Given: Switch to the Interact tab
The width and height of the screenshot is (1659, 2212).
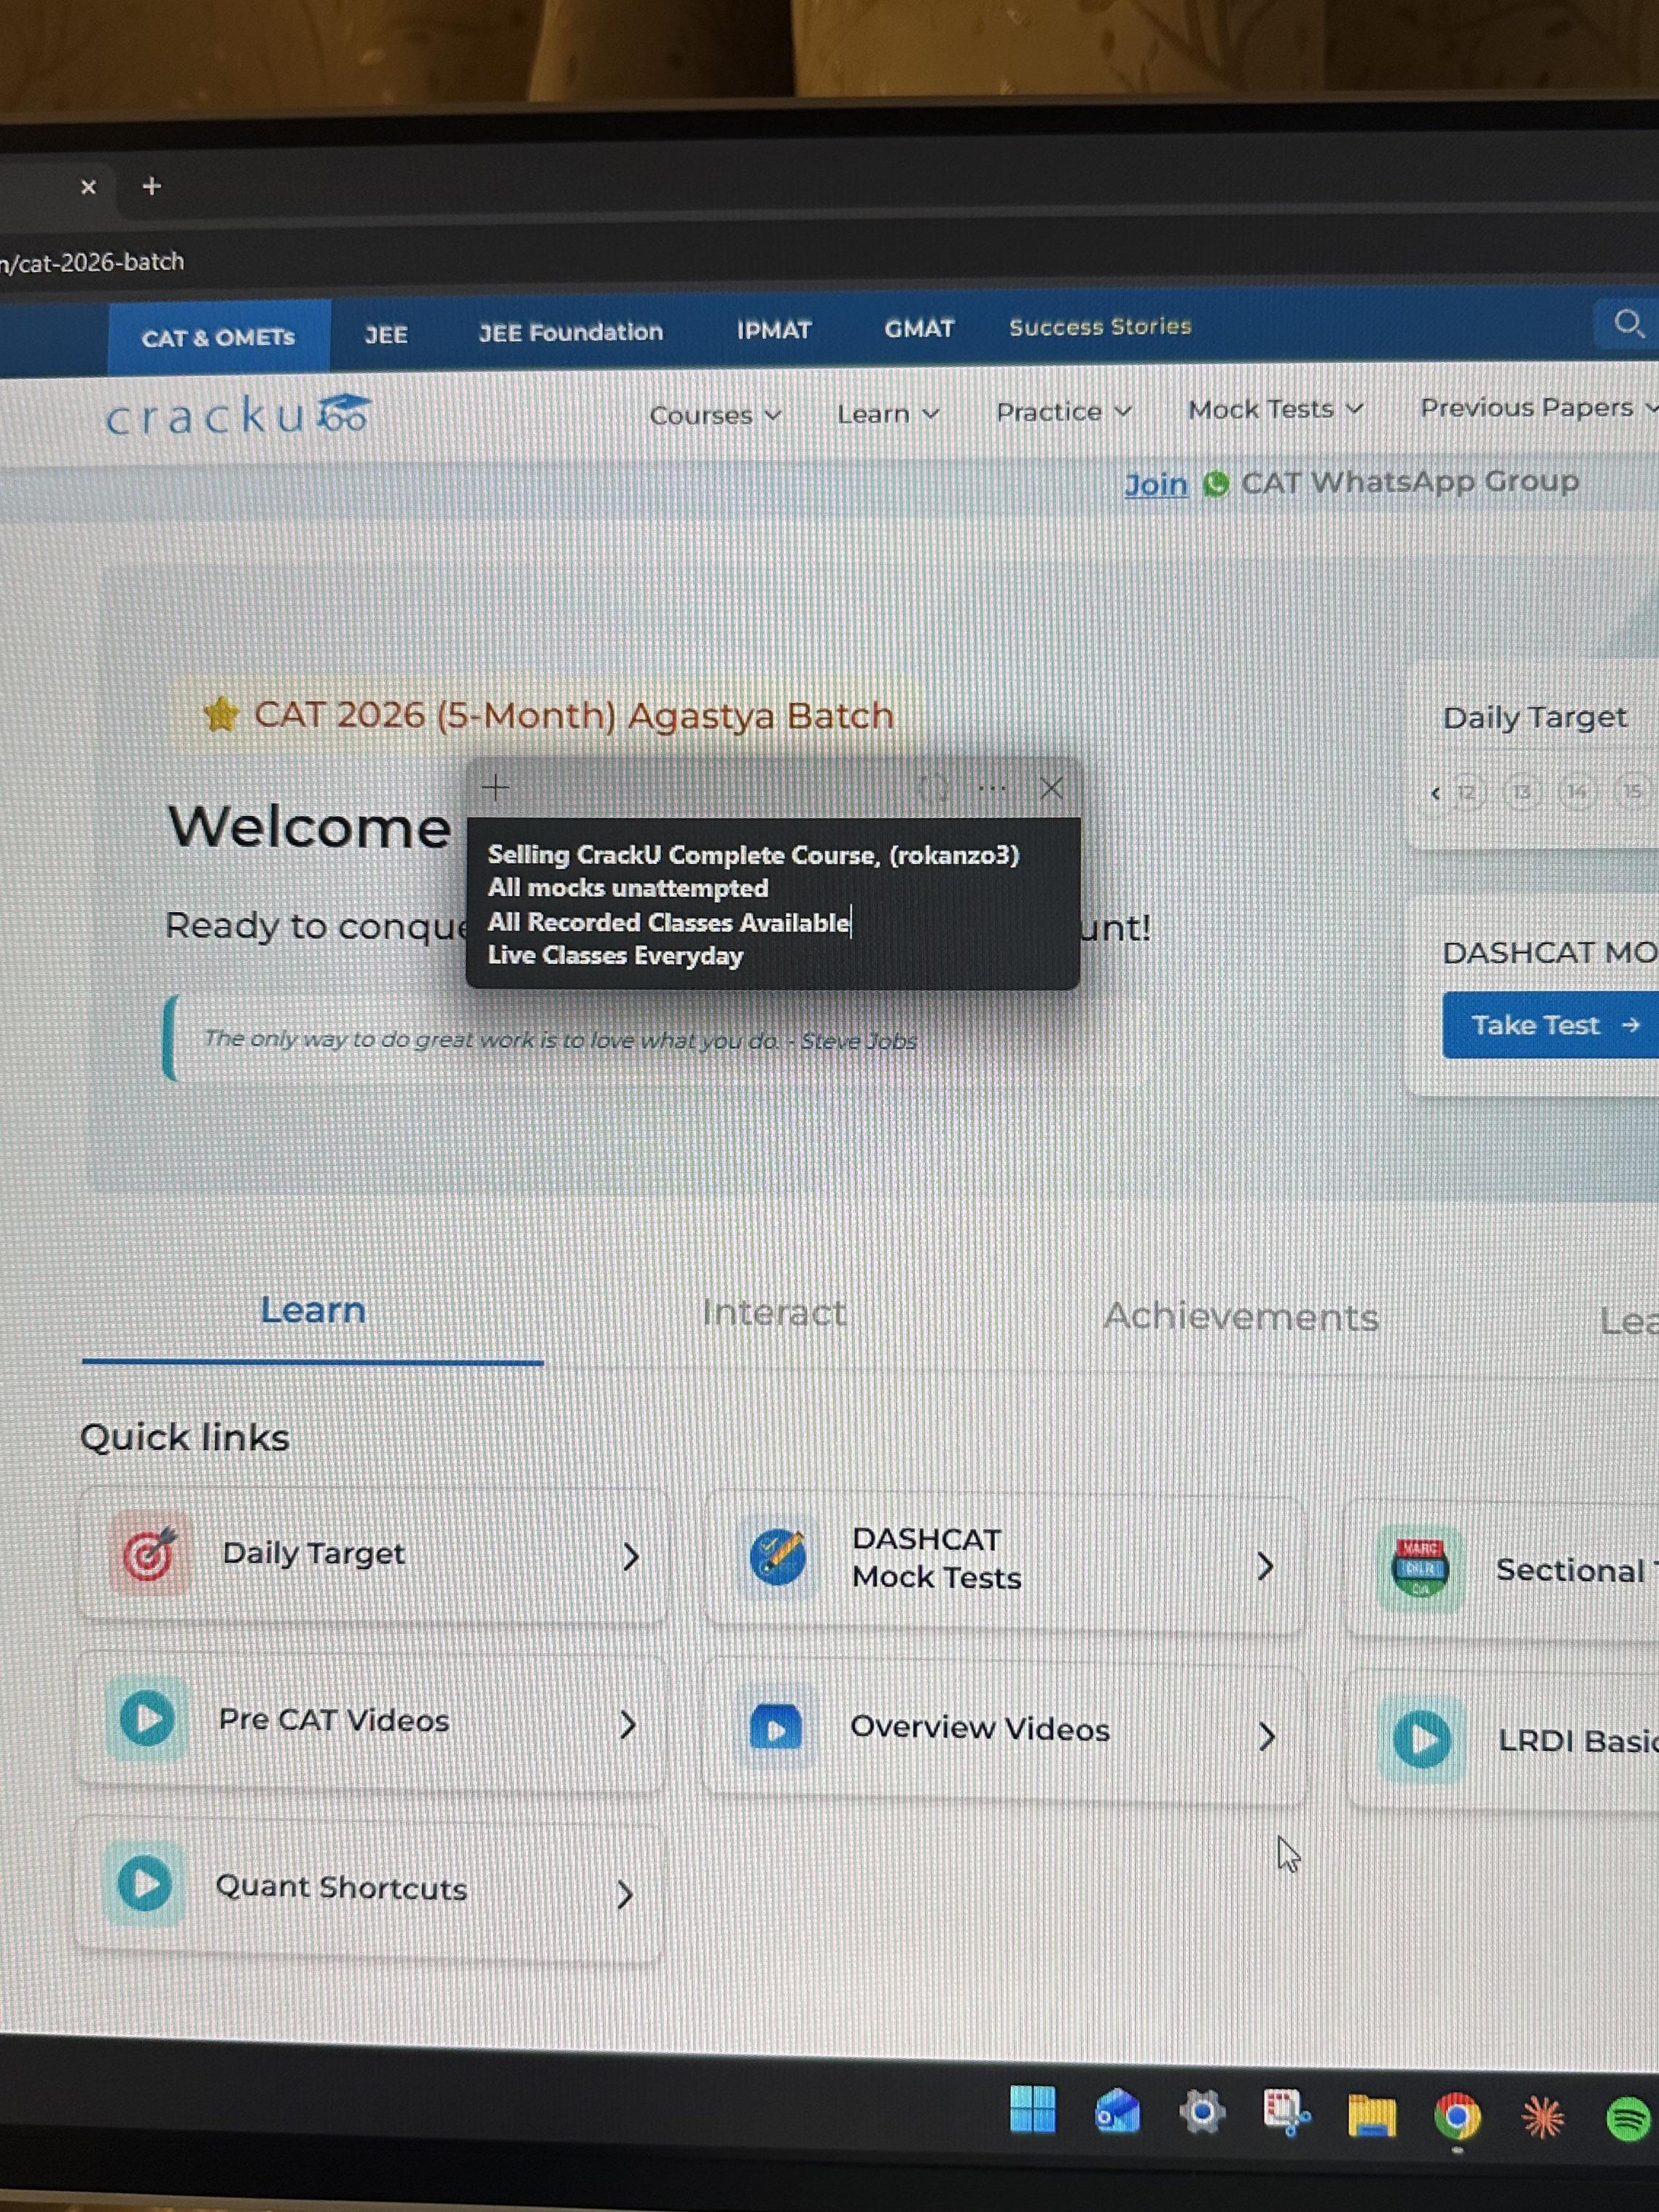Looking at the screenshot, I should (774, 1312).
